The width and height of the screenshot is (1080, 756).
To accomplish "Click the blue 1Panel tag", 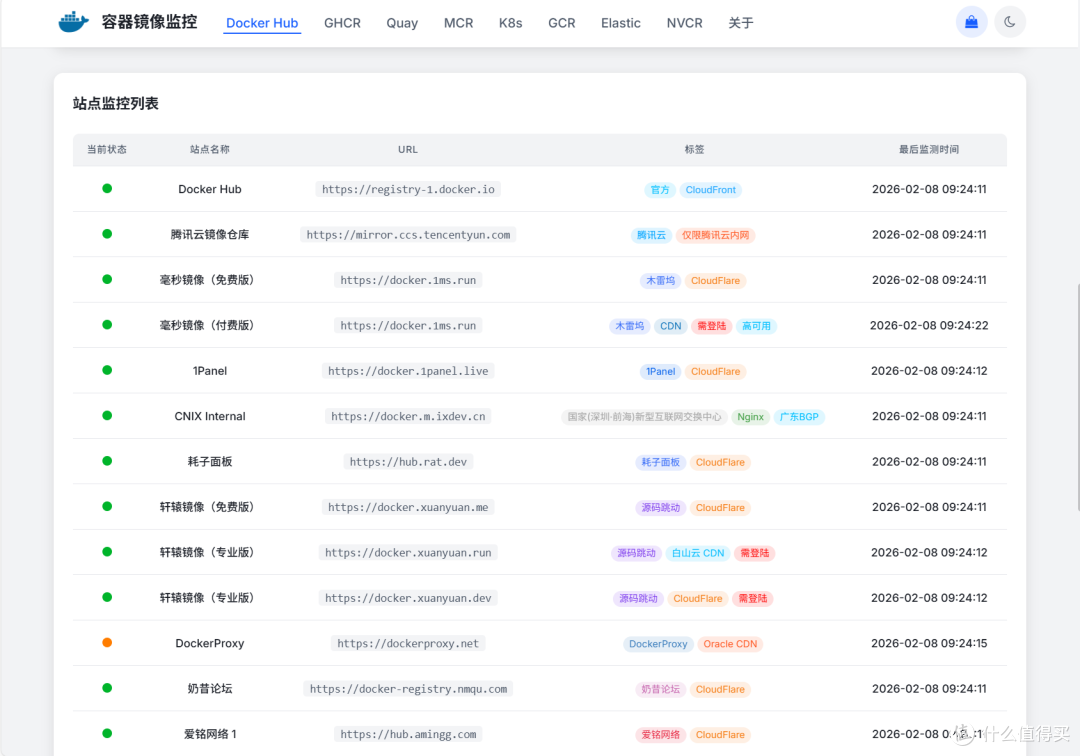I will pos(661,372).
